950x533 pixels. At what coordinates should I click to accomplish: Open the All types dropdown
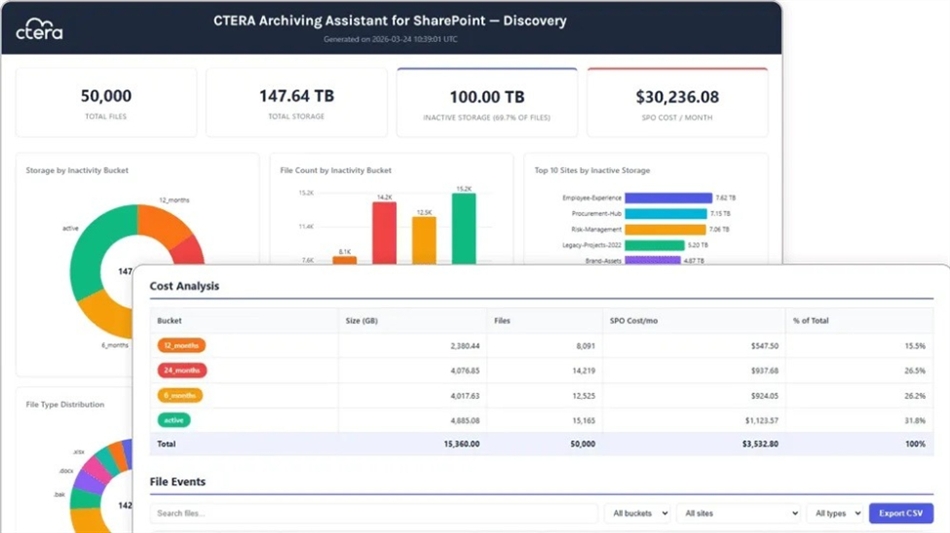coord(835,513)
